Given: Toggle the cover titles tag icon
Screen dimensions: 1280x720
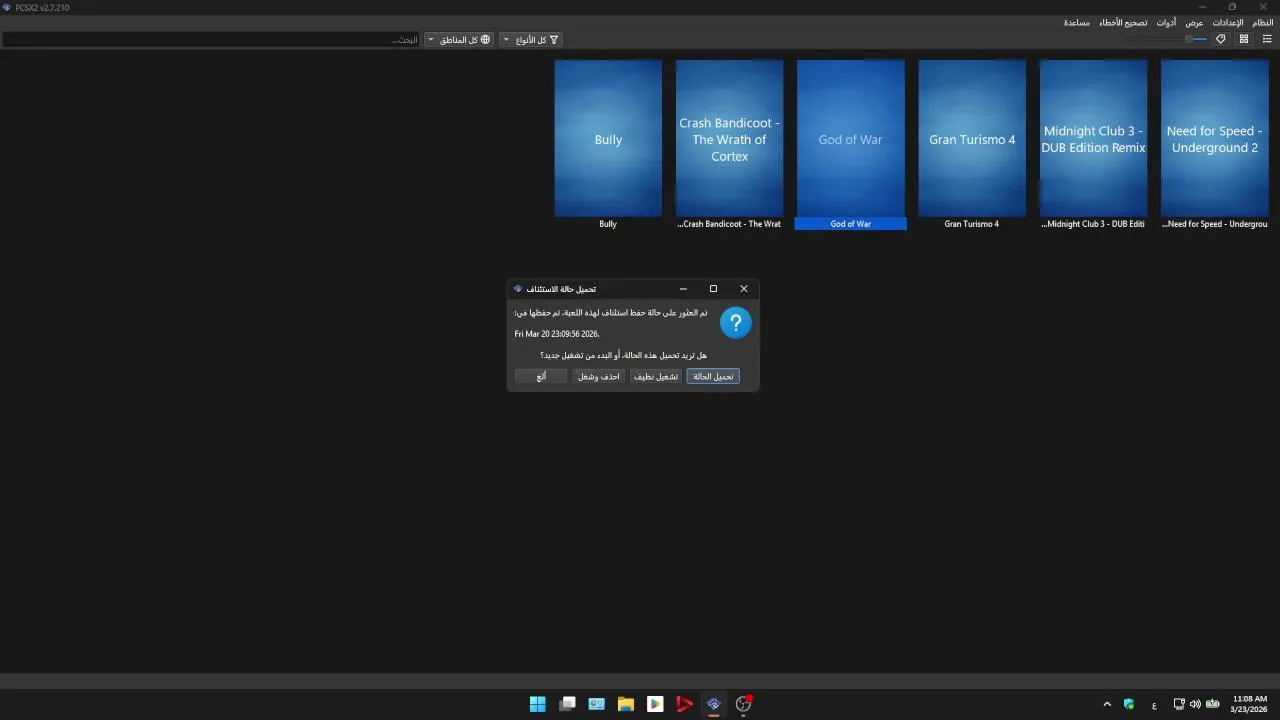Looking at the screenshot, I should [x=1221, y=39].
